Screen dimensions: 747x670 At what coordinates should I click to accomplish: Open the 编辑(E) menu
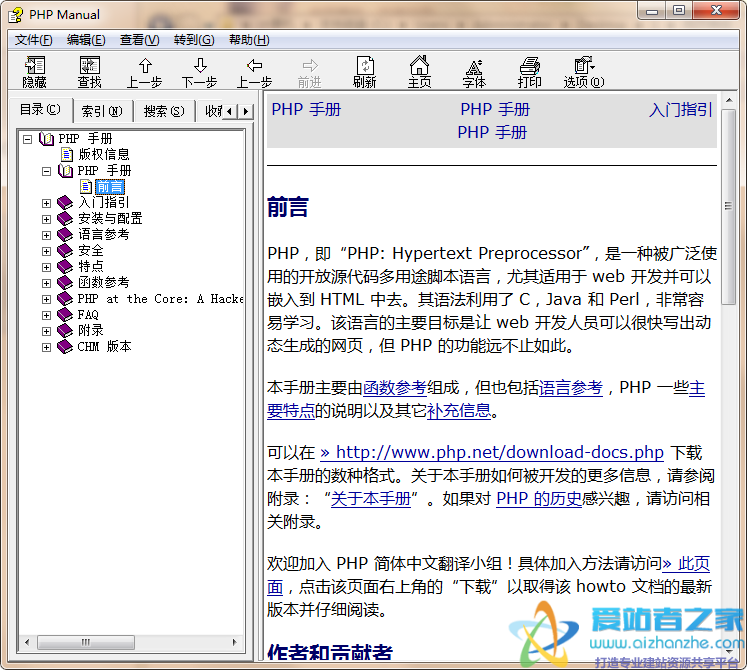[86, 40]
